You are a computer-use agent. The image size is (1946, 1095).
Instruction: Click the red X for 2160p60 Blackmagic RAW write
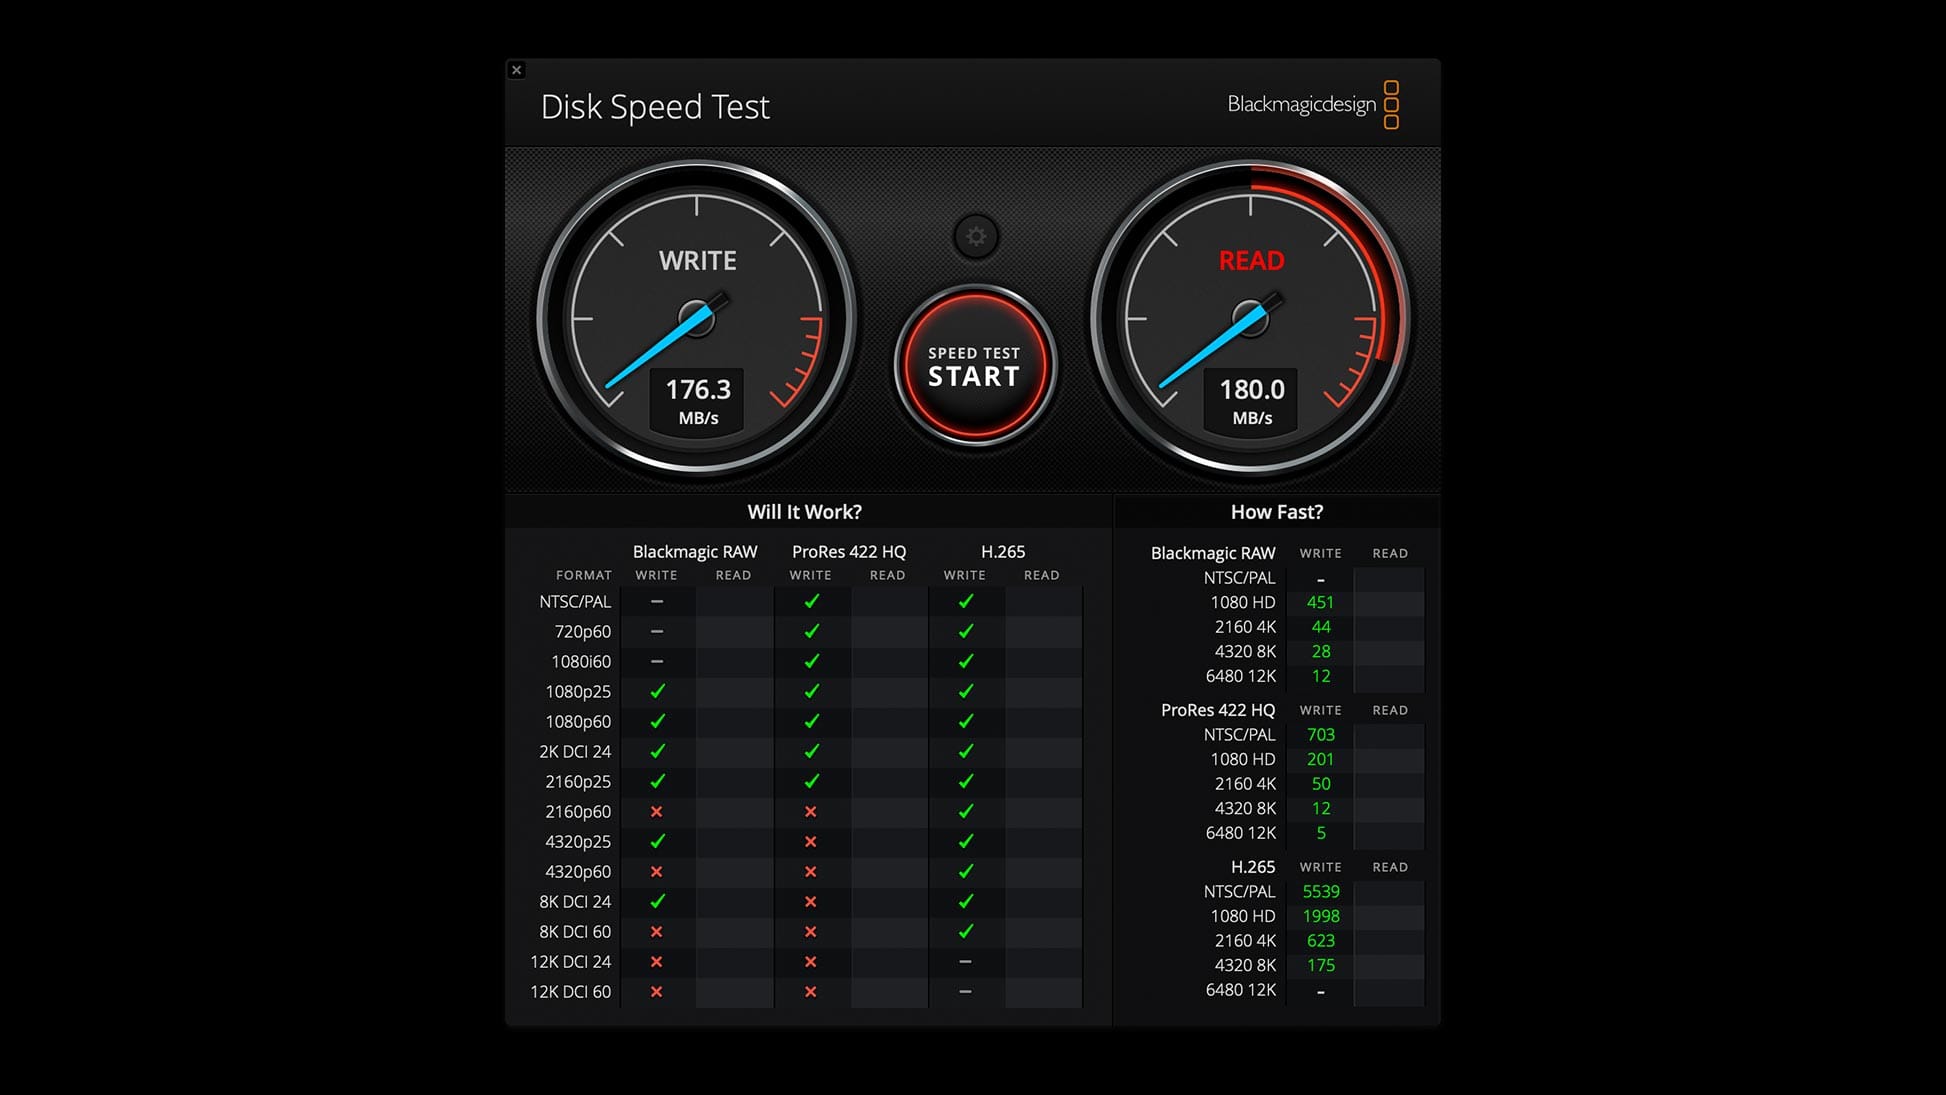click(x=656, y=811)
